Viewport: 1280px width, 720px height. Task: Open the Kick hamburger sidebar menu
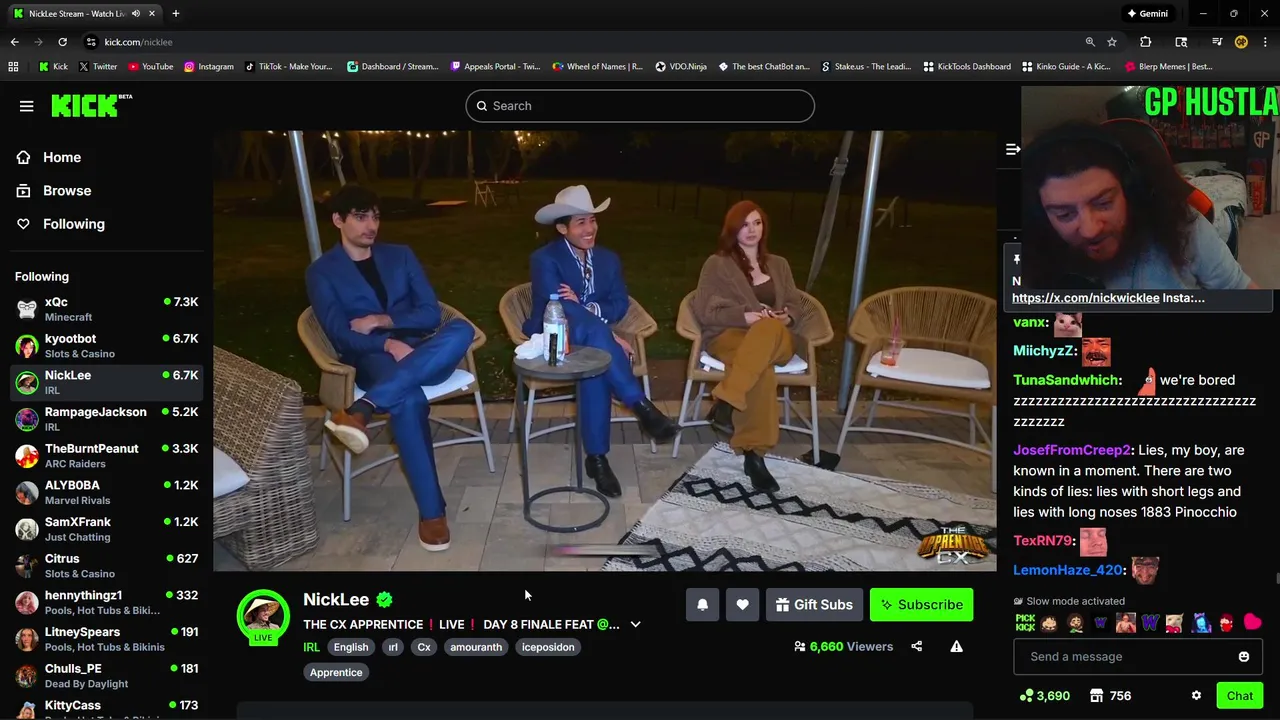coord(27,106)
